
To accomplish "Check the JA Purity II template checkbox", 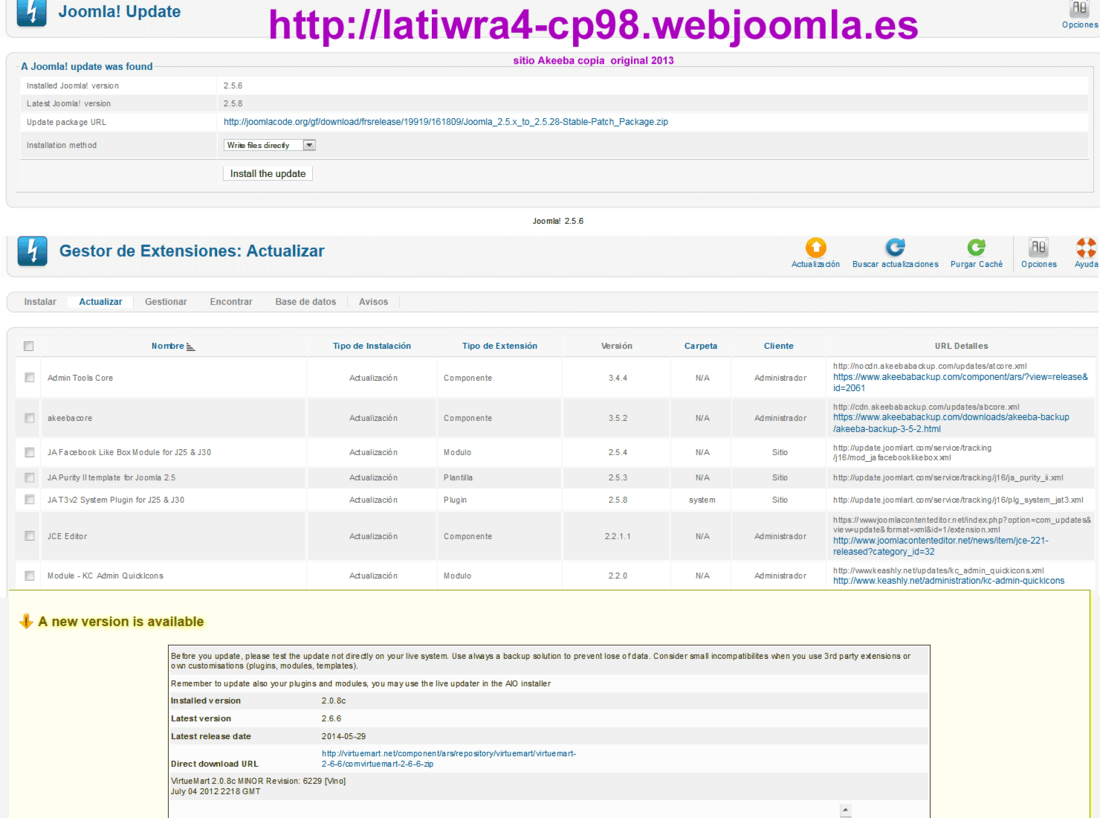I will [x=29, y=478].
